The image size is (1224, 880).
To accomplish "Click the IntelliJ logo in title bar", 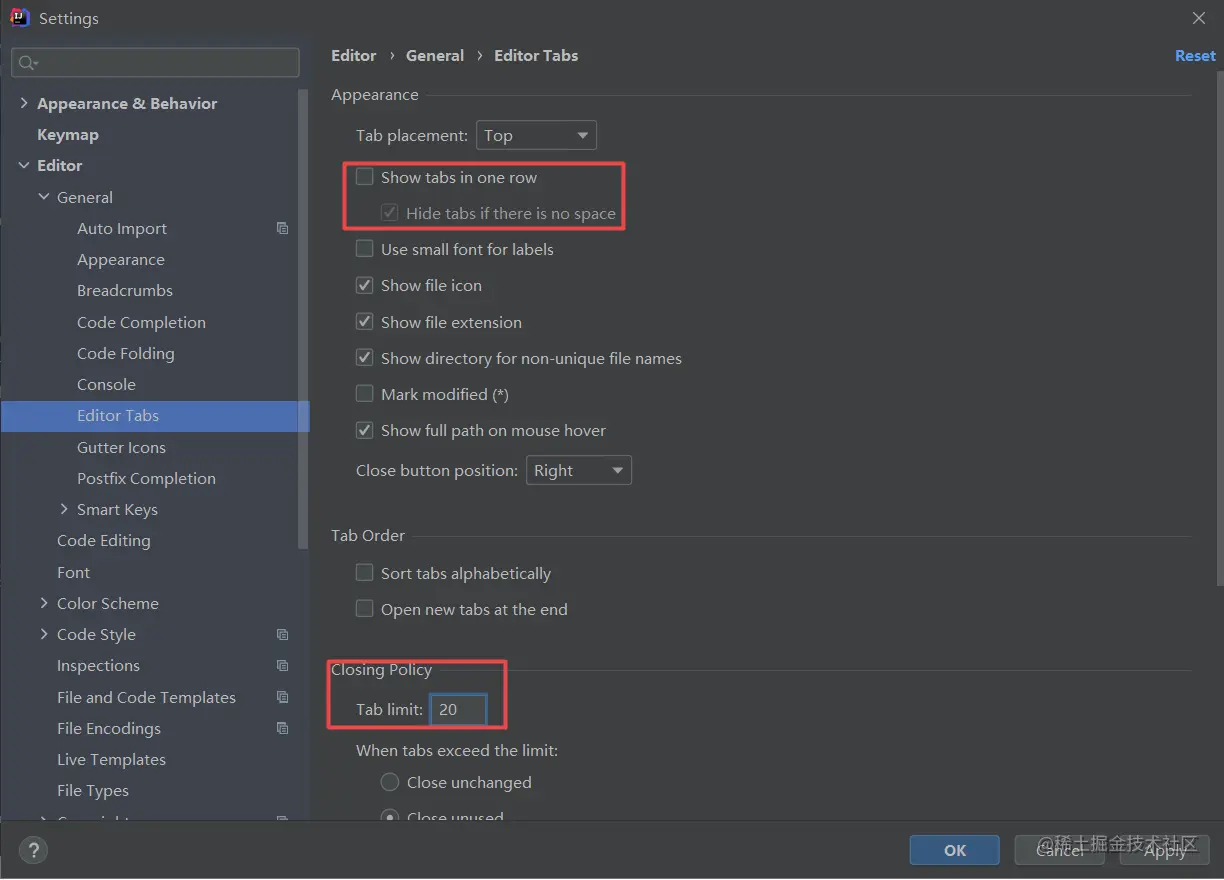I will pos(19,18).
